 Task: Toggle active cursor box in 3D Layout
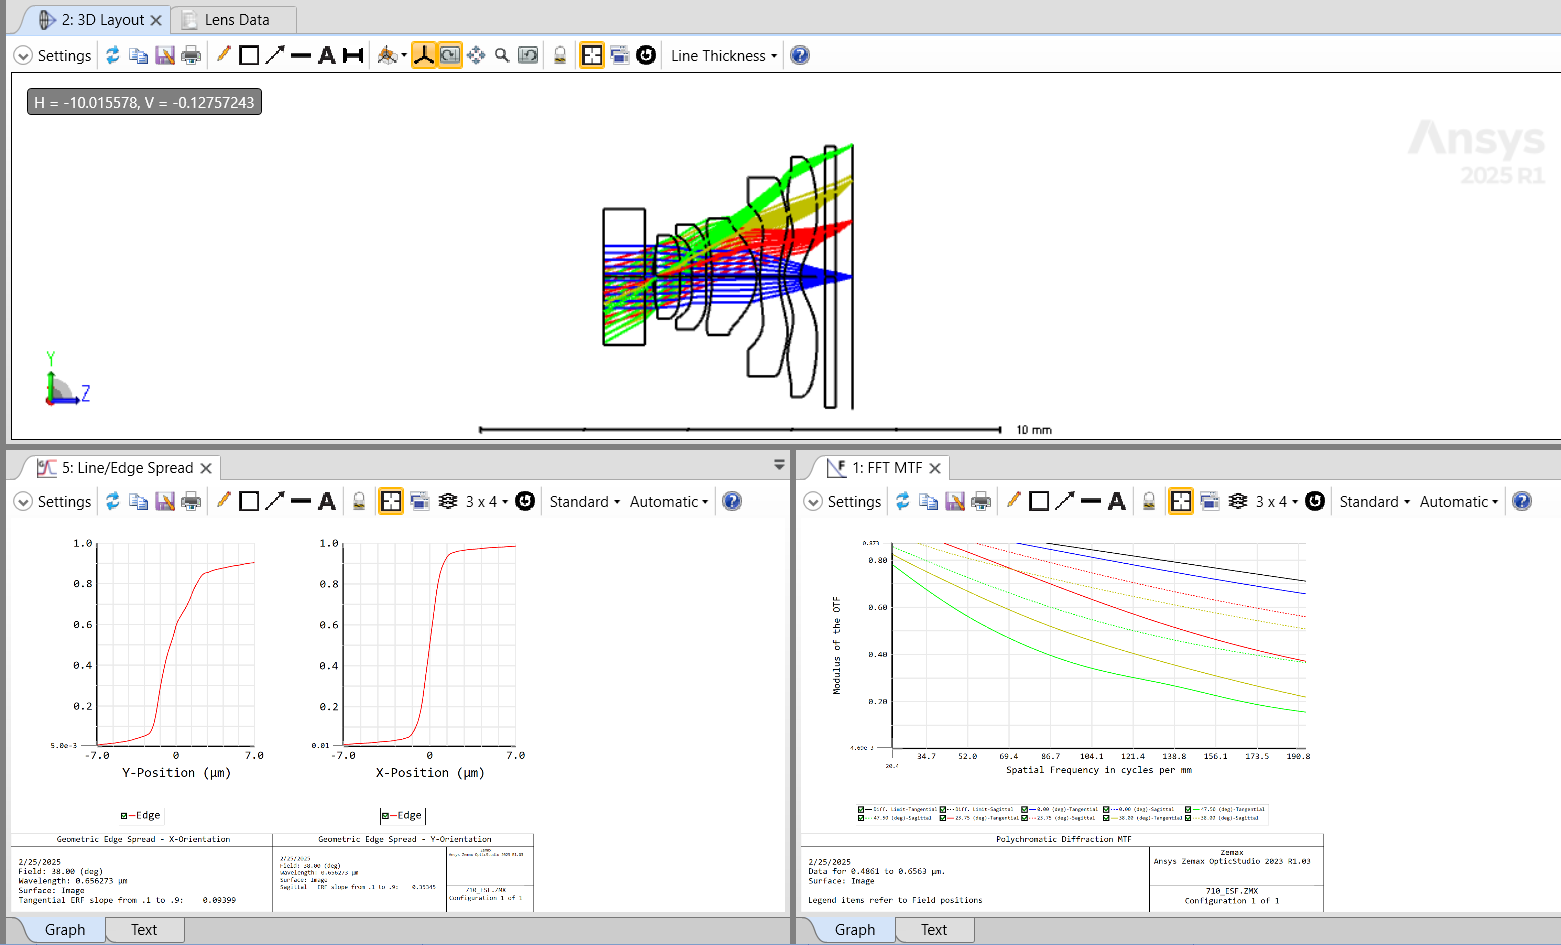tap(592, 55)
